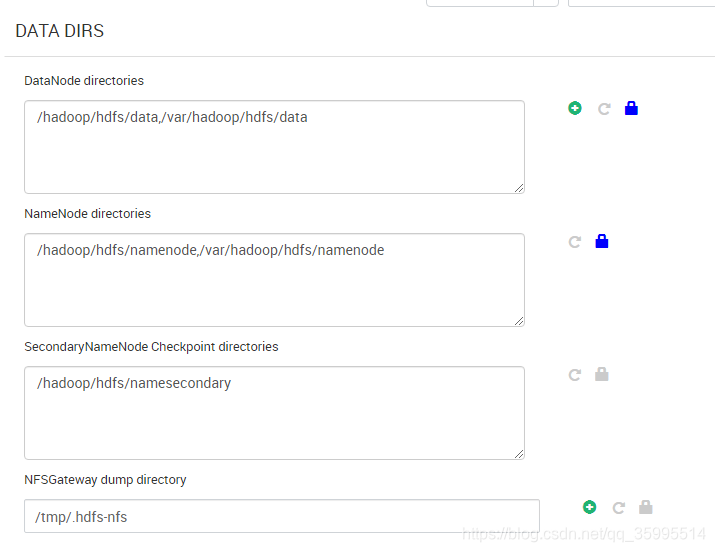Viewport: 715px width, 552px height.
Task: Click into the DataNode directories text area
Action: click(275, 147)
